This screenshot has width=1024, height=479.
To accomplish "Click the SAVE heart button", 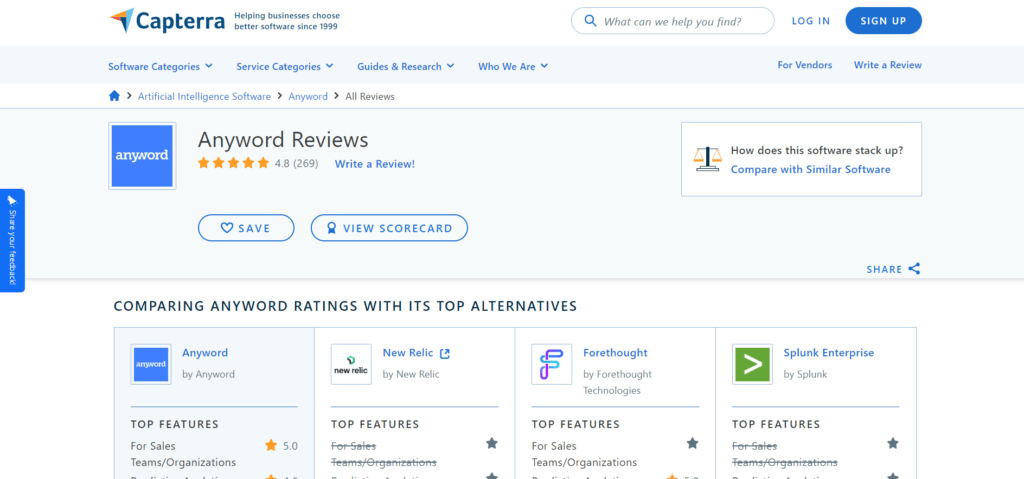I will click(246, 228).
